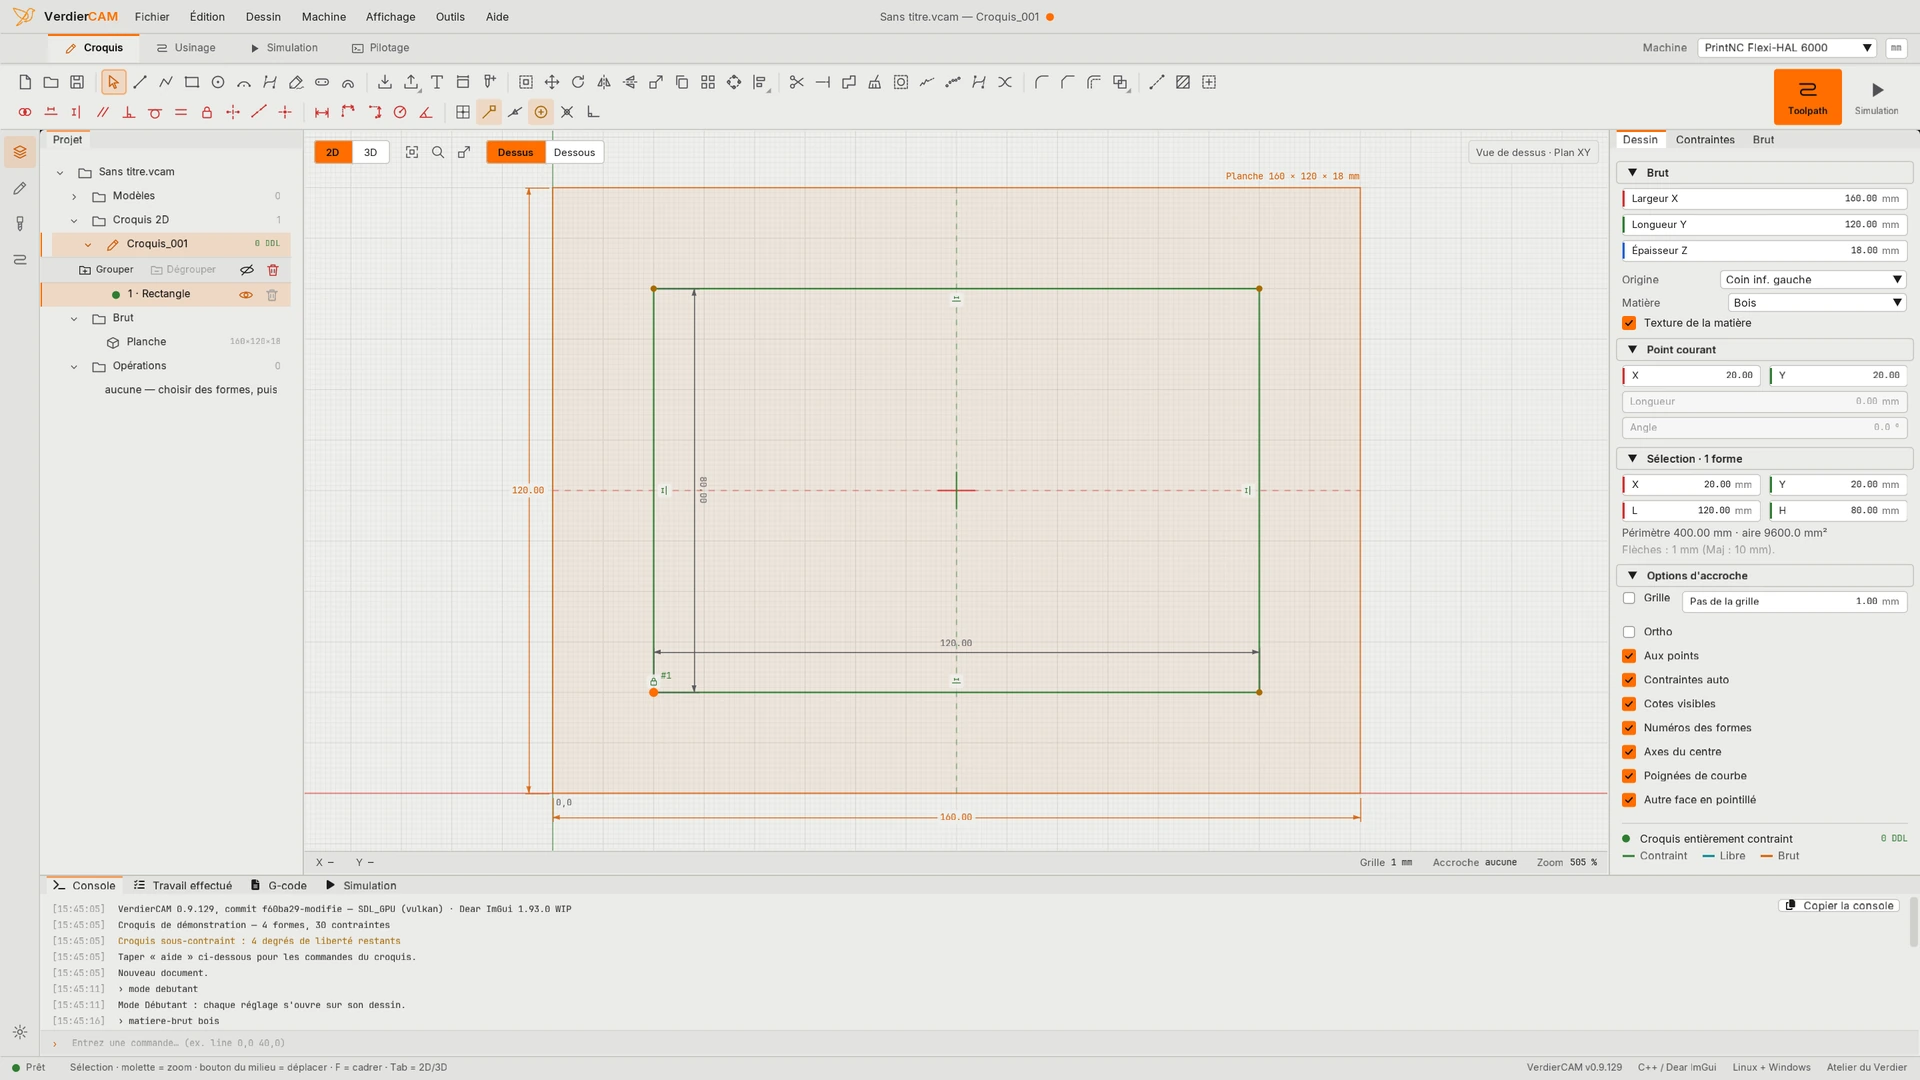1920x1080 pixels.
Task: Click the hatch fill icon
Action: (x=1183, y=83)
